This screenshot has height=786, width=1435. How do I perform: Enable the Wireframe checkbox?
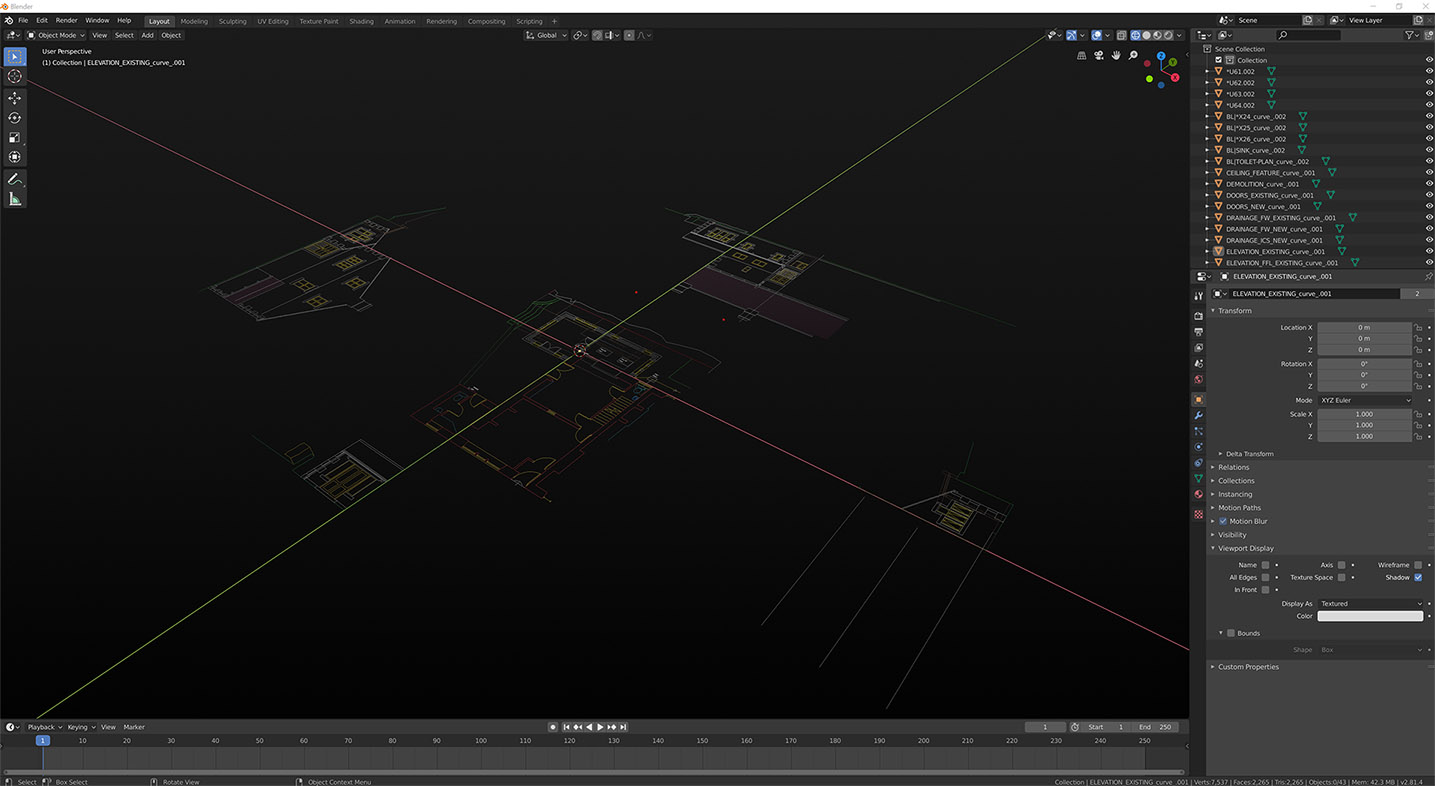1418,565
